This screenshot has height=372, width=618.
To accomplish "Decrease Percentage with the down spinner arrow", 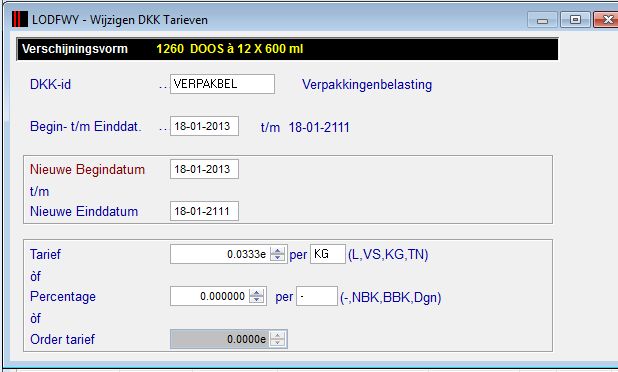I will [257, 300].
